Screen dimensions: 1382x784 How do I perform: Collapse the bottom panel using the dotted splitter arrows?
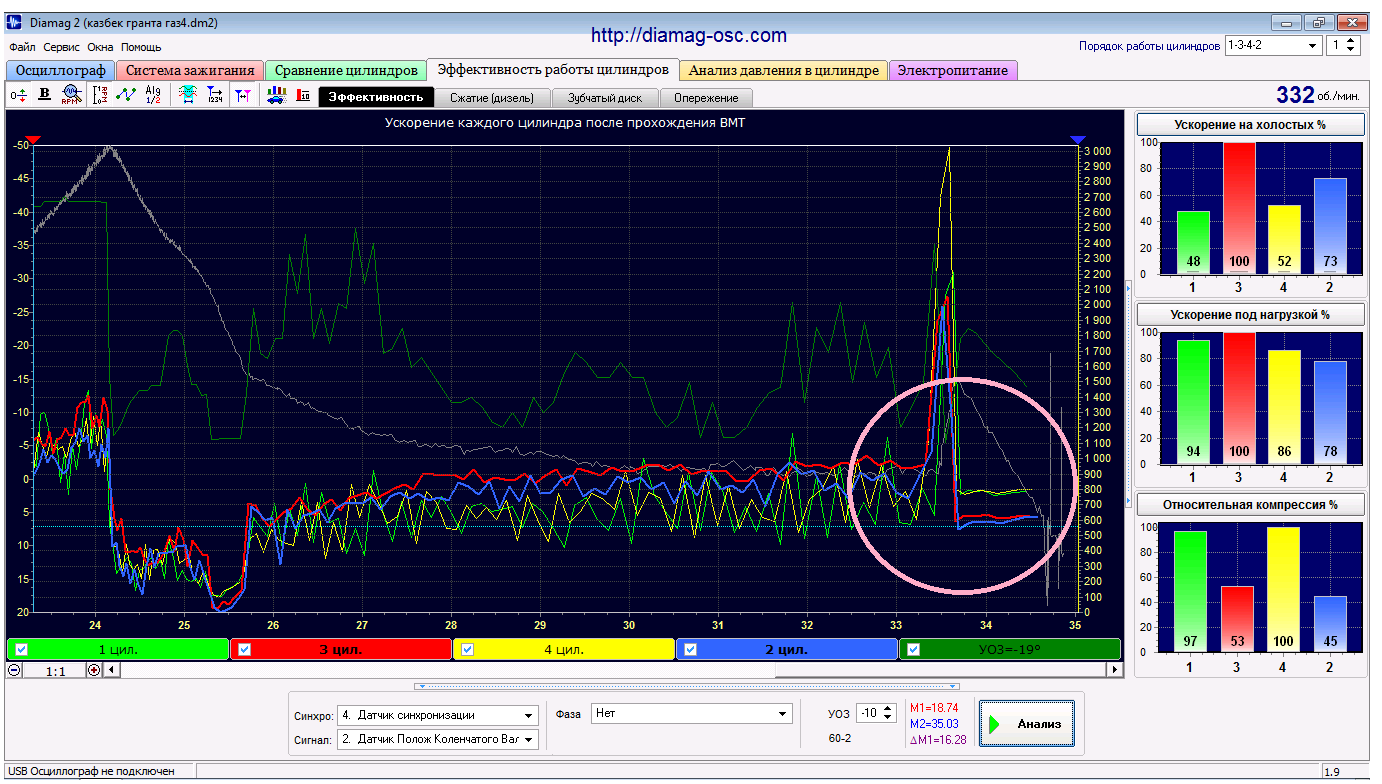pyautogui.click(x=687, y=686)
